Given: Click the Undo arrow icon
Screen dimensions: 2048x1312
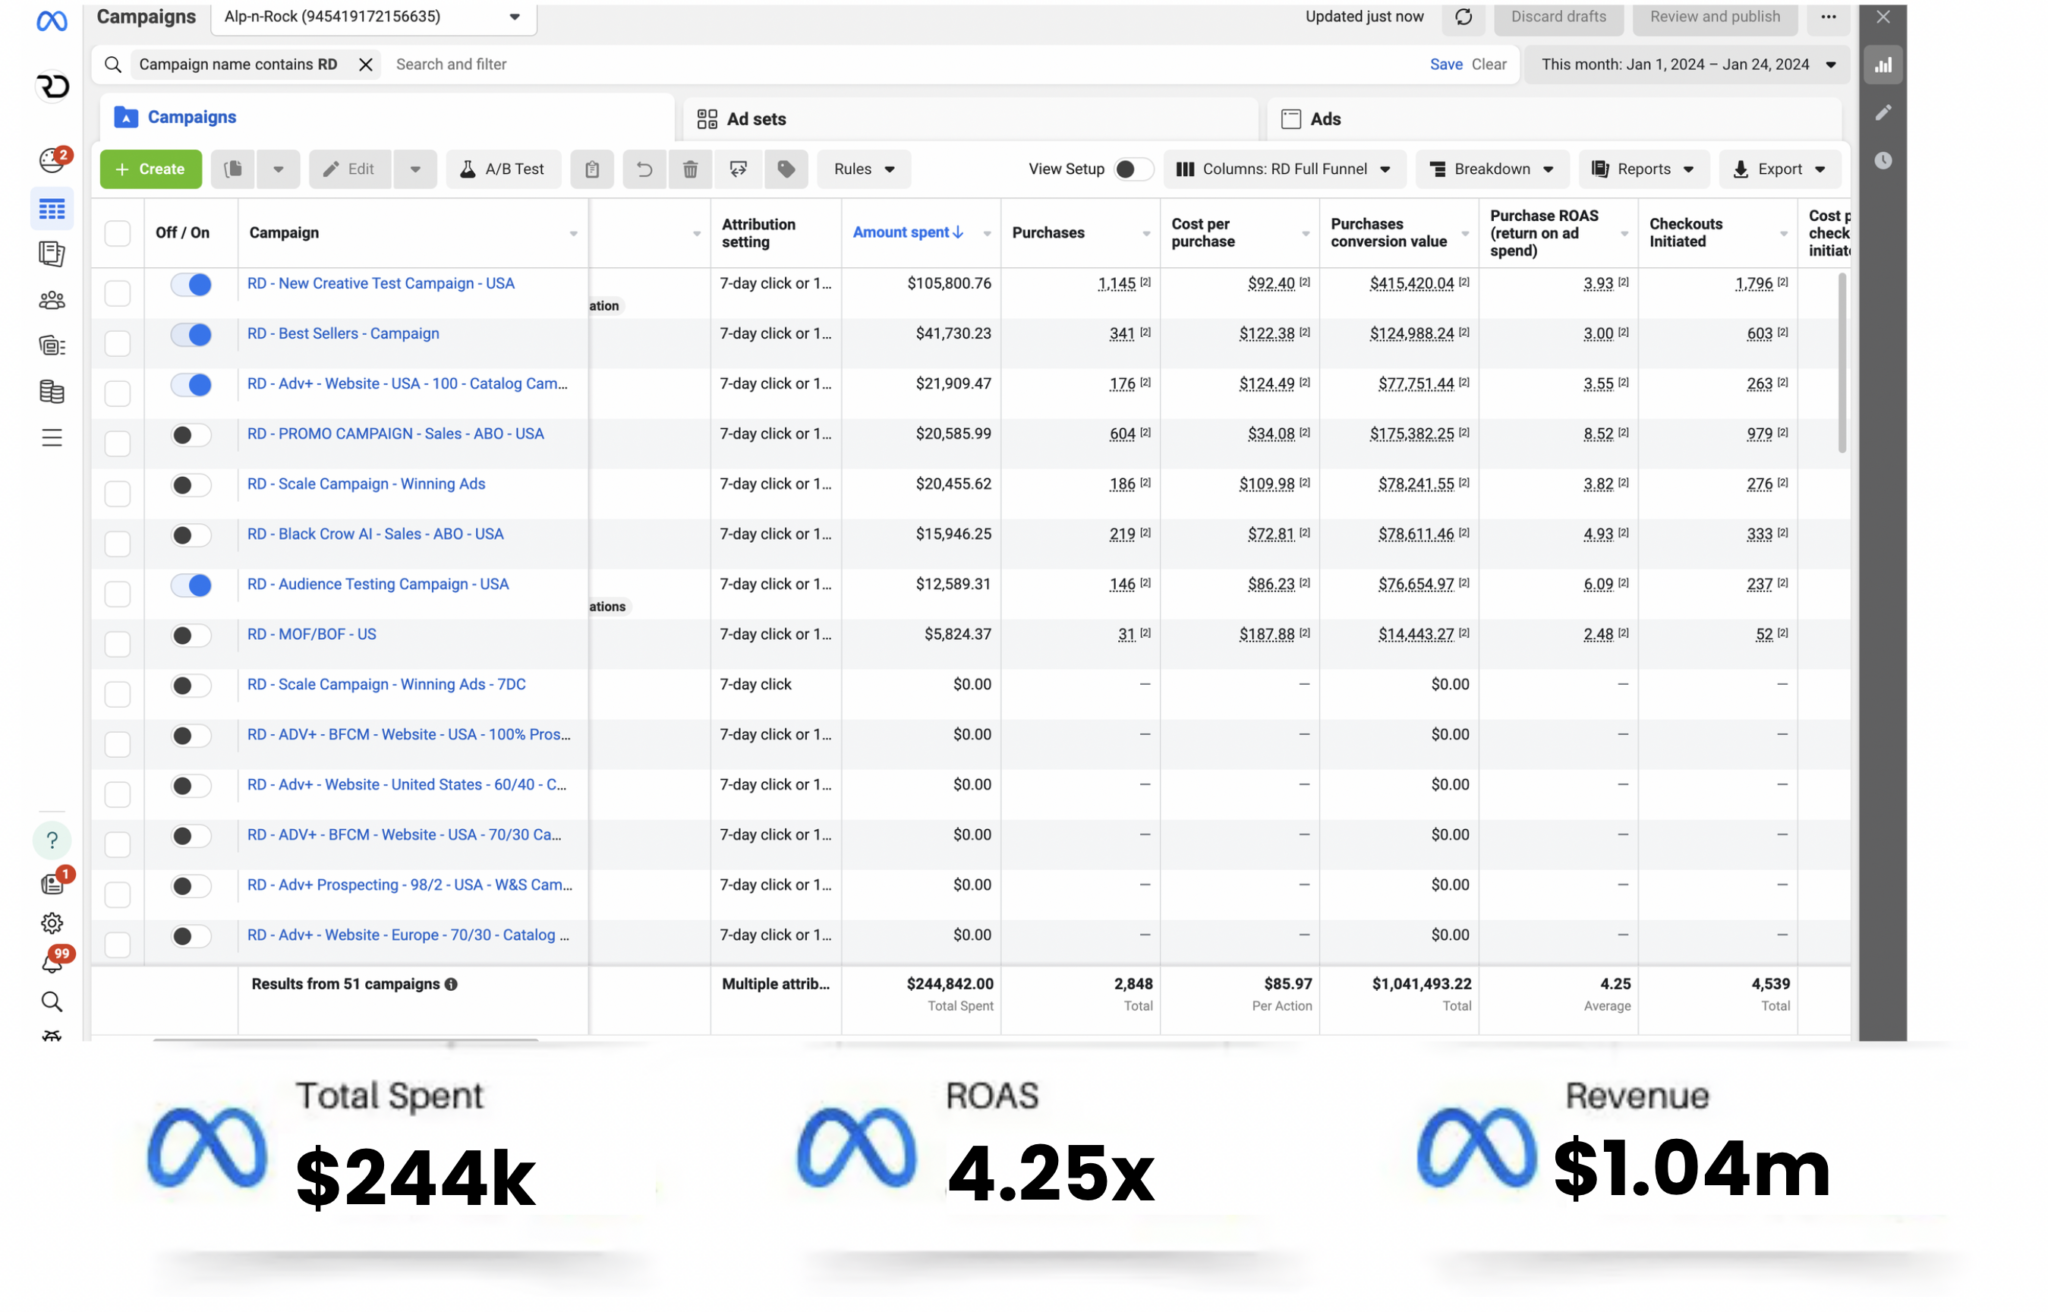Looking at the screenshot, I should tap(644, 169).
